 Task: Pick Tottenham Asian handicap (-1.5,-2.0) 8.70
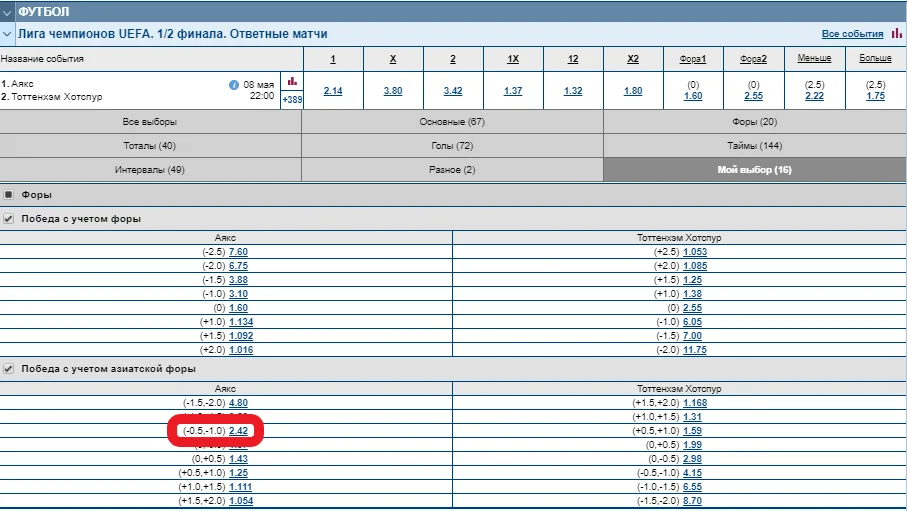click(x=692, y=501)
